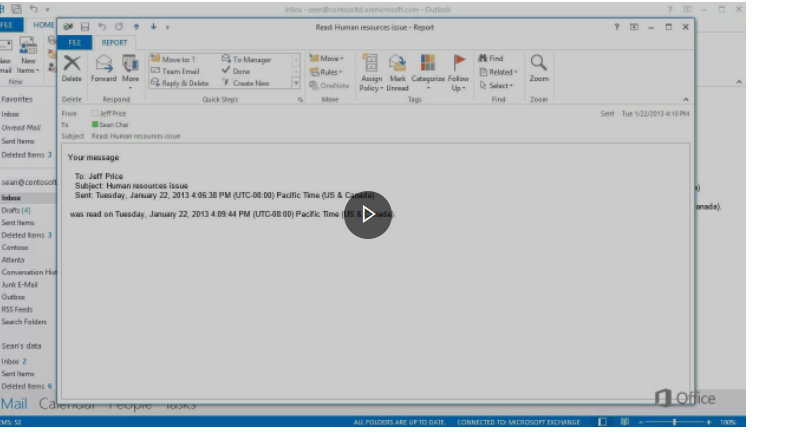Undo in Outlook main window title bar
The height and width of the screenshot is (439, 793).
33,9
